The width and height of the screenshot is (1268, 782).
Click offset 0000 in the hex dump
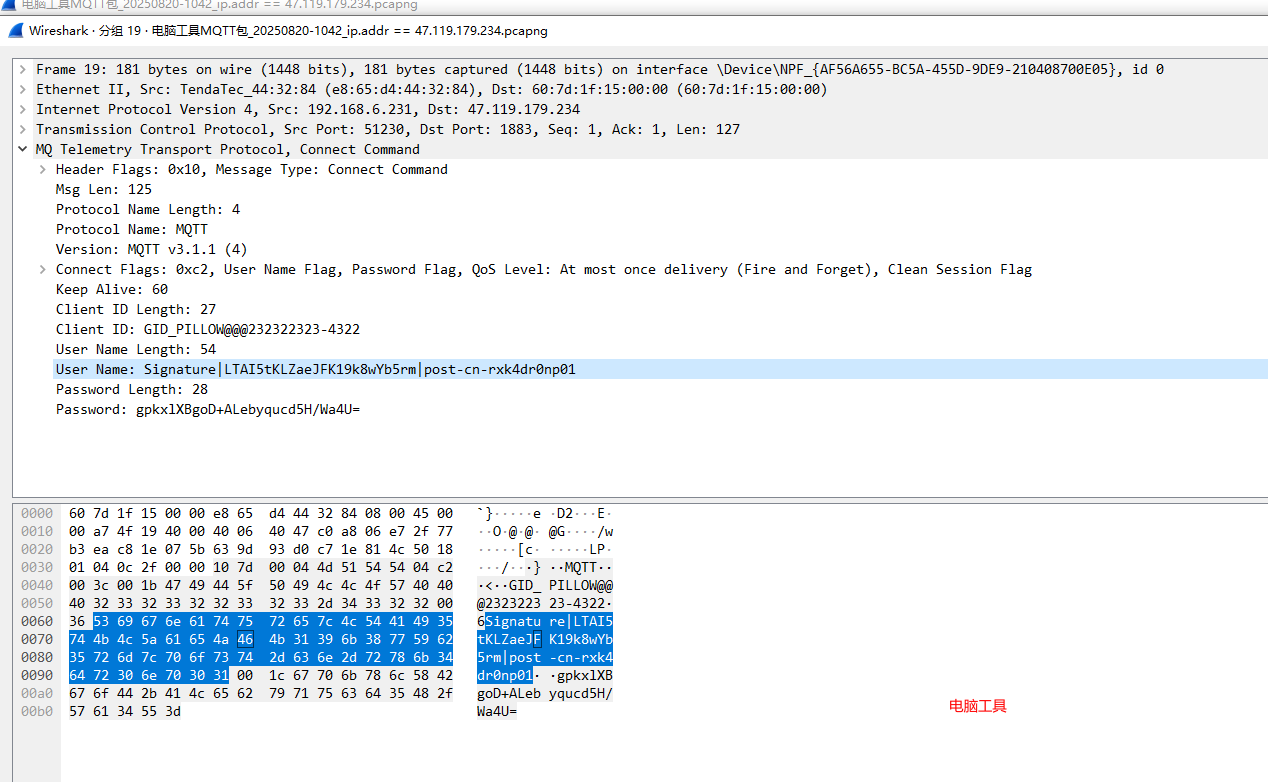(x=37, y=514)
